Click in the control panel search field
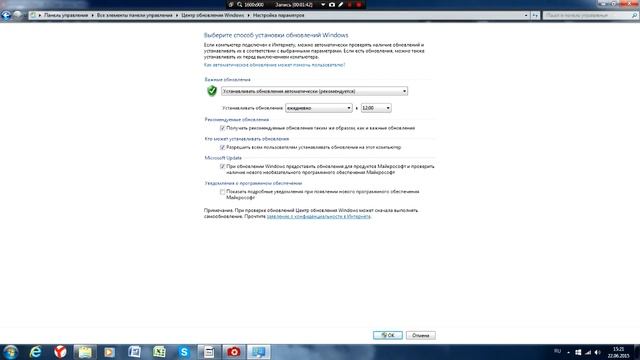The image size is (640, 360). point(587,15)
